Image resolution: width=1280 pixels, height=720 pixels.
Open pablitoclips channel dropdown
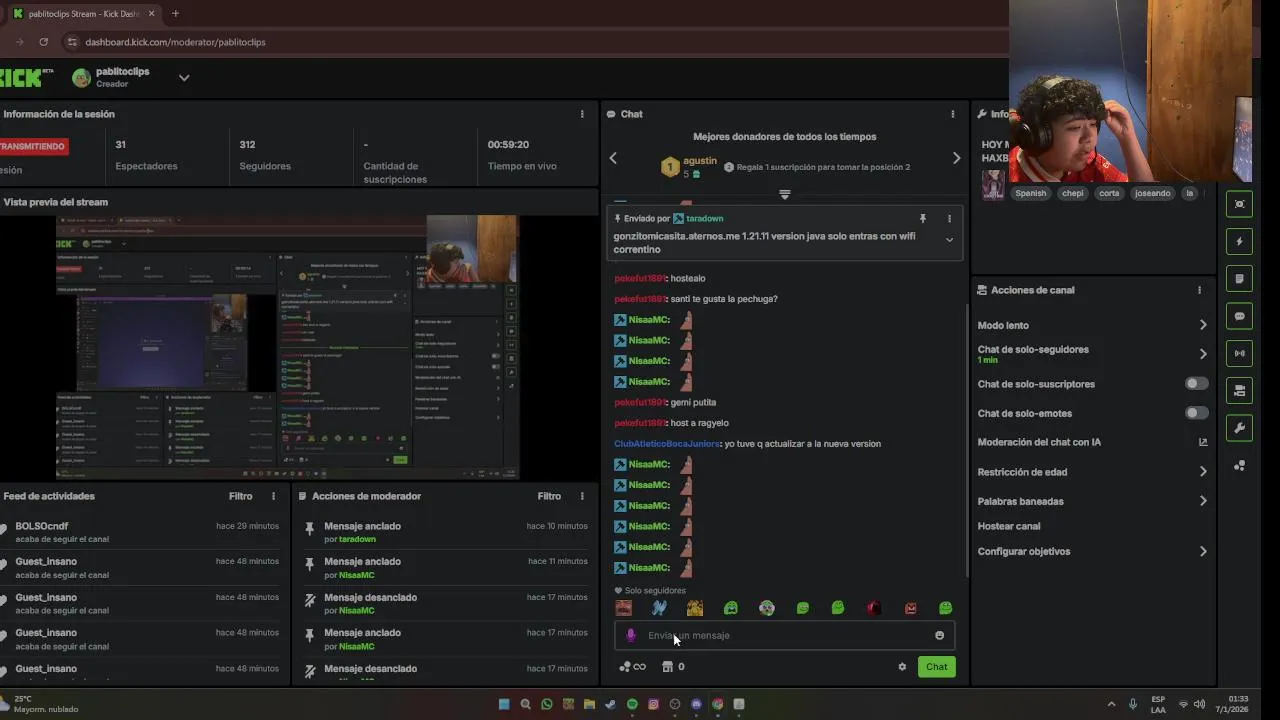[x=184, y=78]
